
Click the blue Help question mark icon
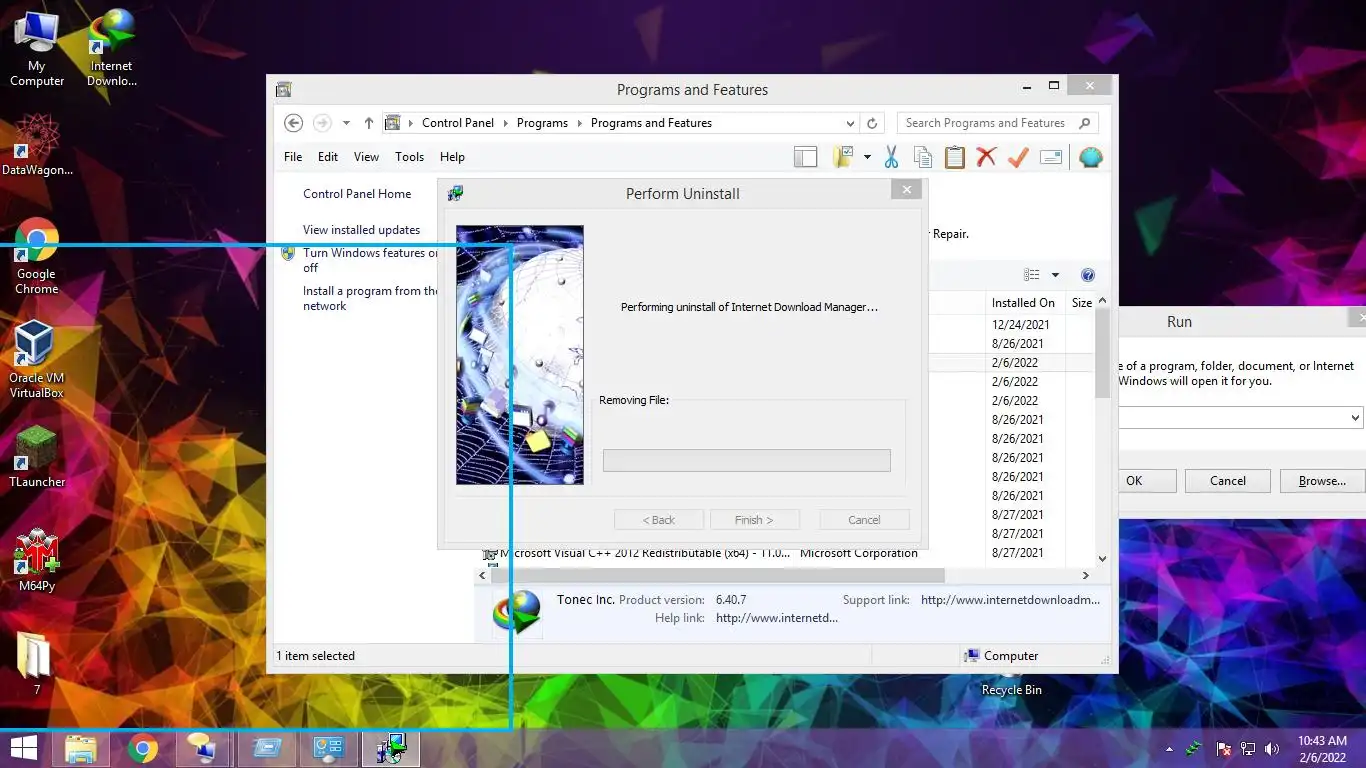tap(1088, 275)
